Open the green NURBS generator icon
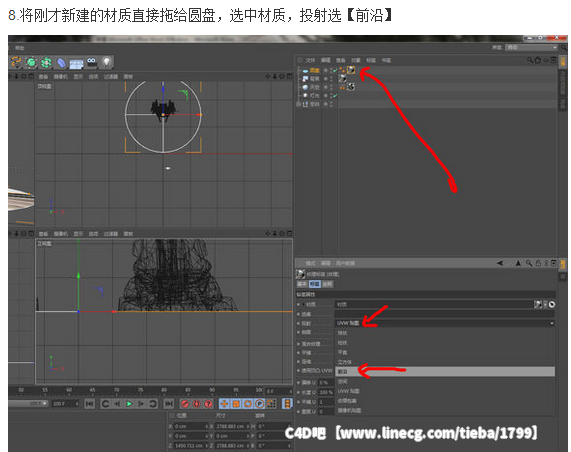 tap(31, 62)
